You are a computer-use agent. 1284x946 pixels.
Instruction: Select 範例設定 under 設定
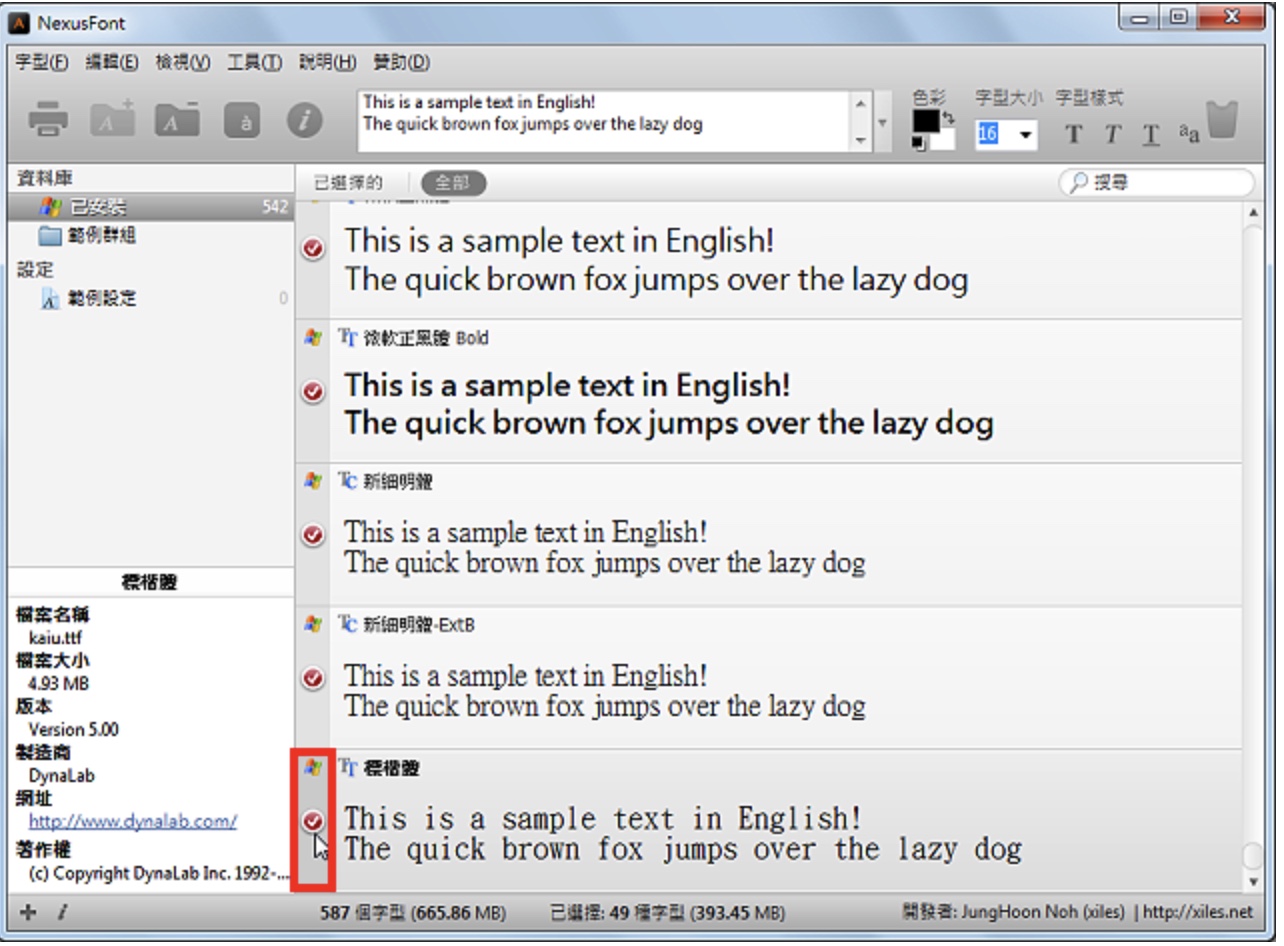click(102, 298)
